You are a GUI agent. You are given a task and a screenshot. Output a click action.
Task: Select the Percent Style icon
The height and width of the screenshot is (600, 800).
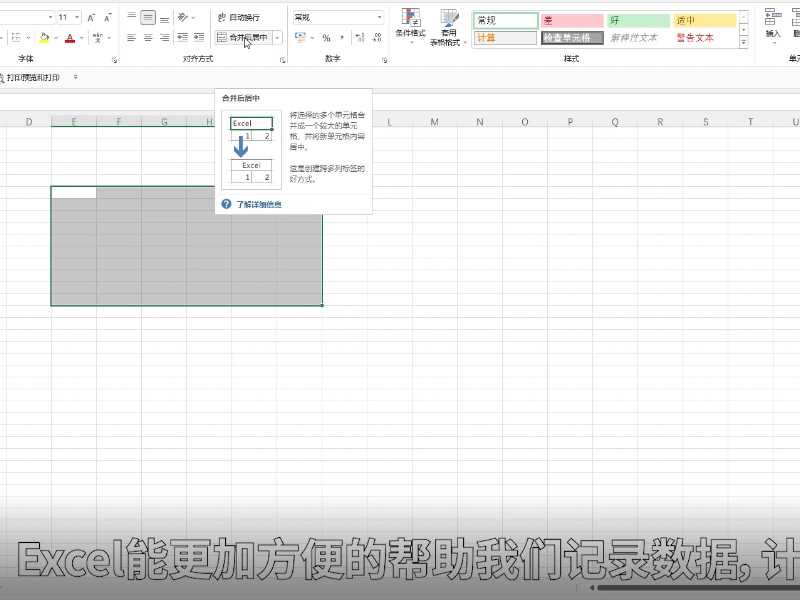click(325, 36)
